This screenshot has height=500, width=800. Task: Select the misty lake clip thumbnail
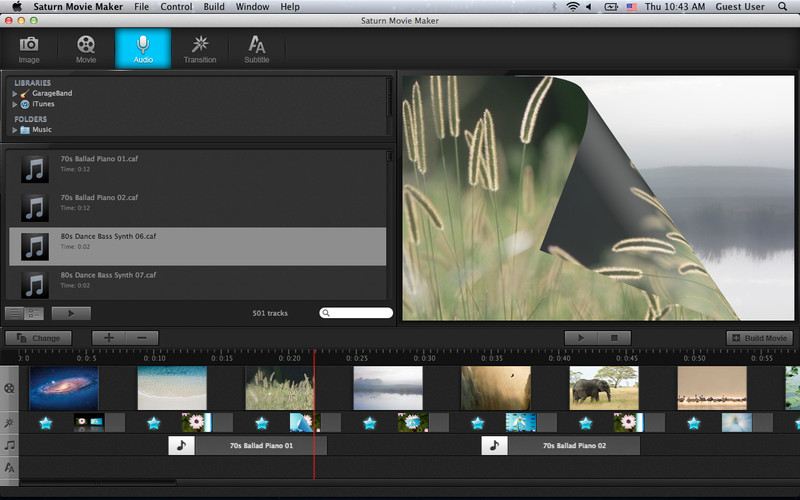(x=388, y=388)
